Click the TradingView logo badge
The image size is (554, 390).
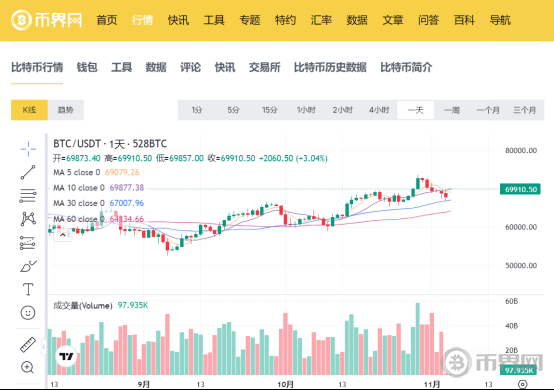(x=66, y=356)
